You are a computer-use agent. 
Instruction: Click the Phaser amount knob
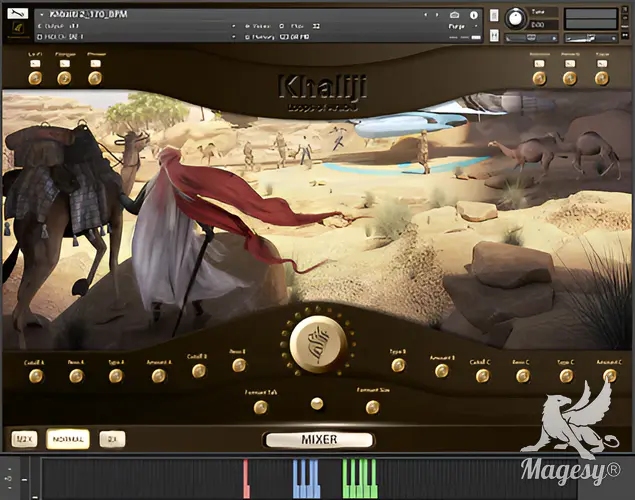point(95,78)
